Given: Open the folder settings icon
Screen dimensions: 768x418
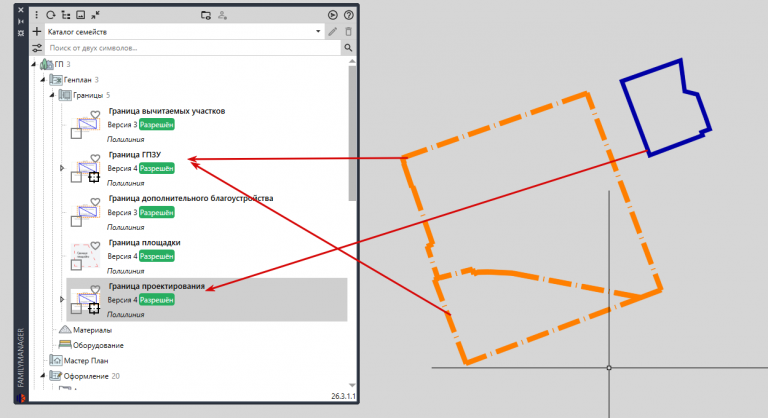Looking at the screenshot, I should [x=206, y=15].
